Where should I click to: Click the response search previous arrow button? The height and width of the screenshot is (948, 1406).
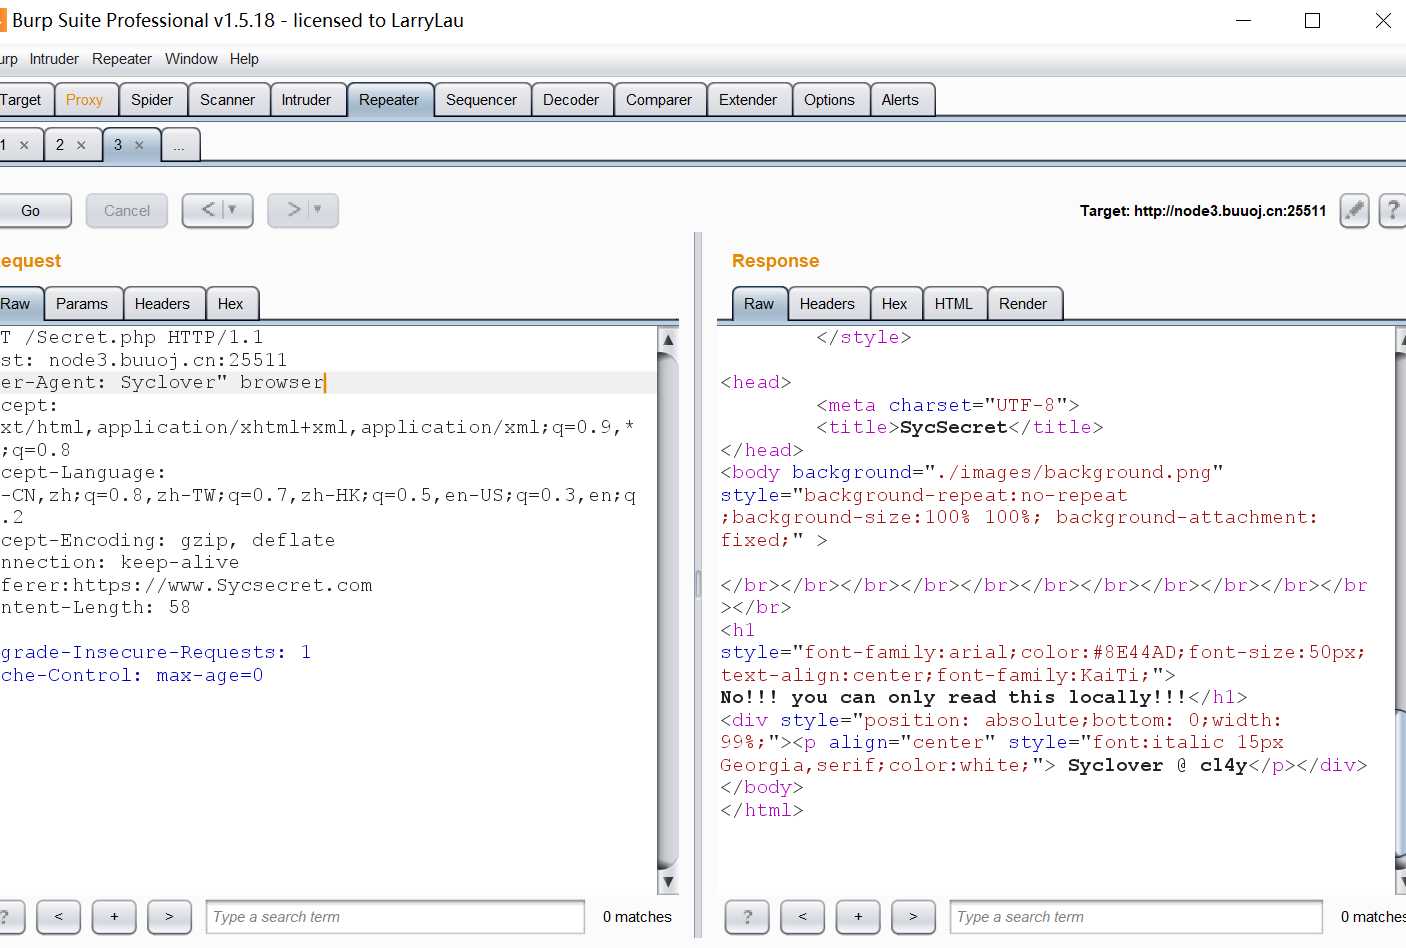(x=802, y=916)
